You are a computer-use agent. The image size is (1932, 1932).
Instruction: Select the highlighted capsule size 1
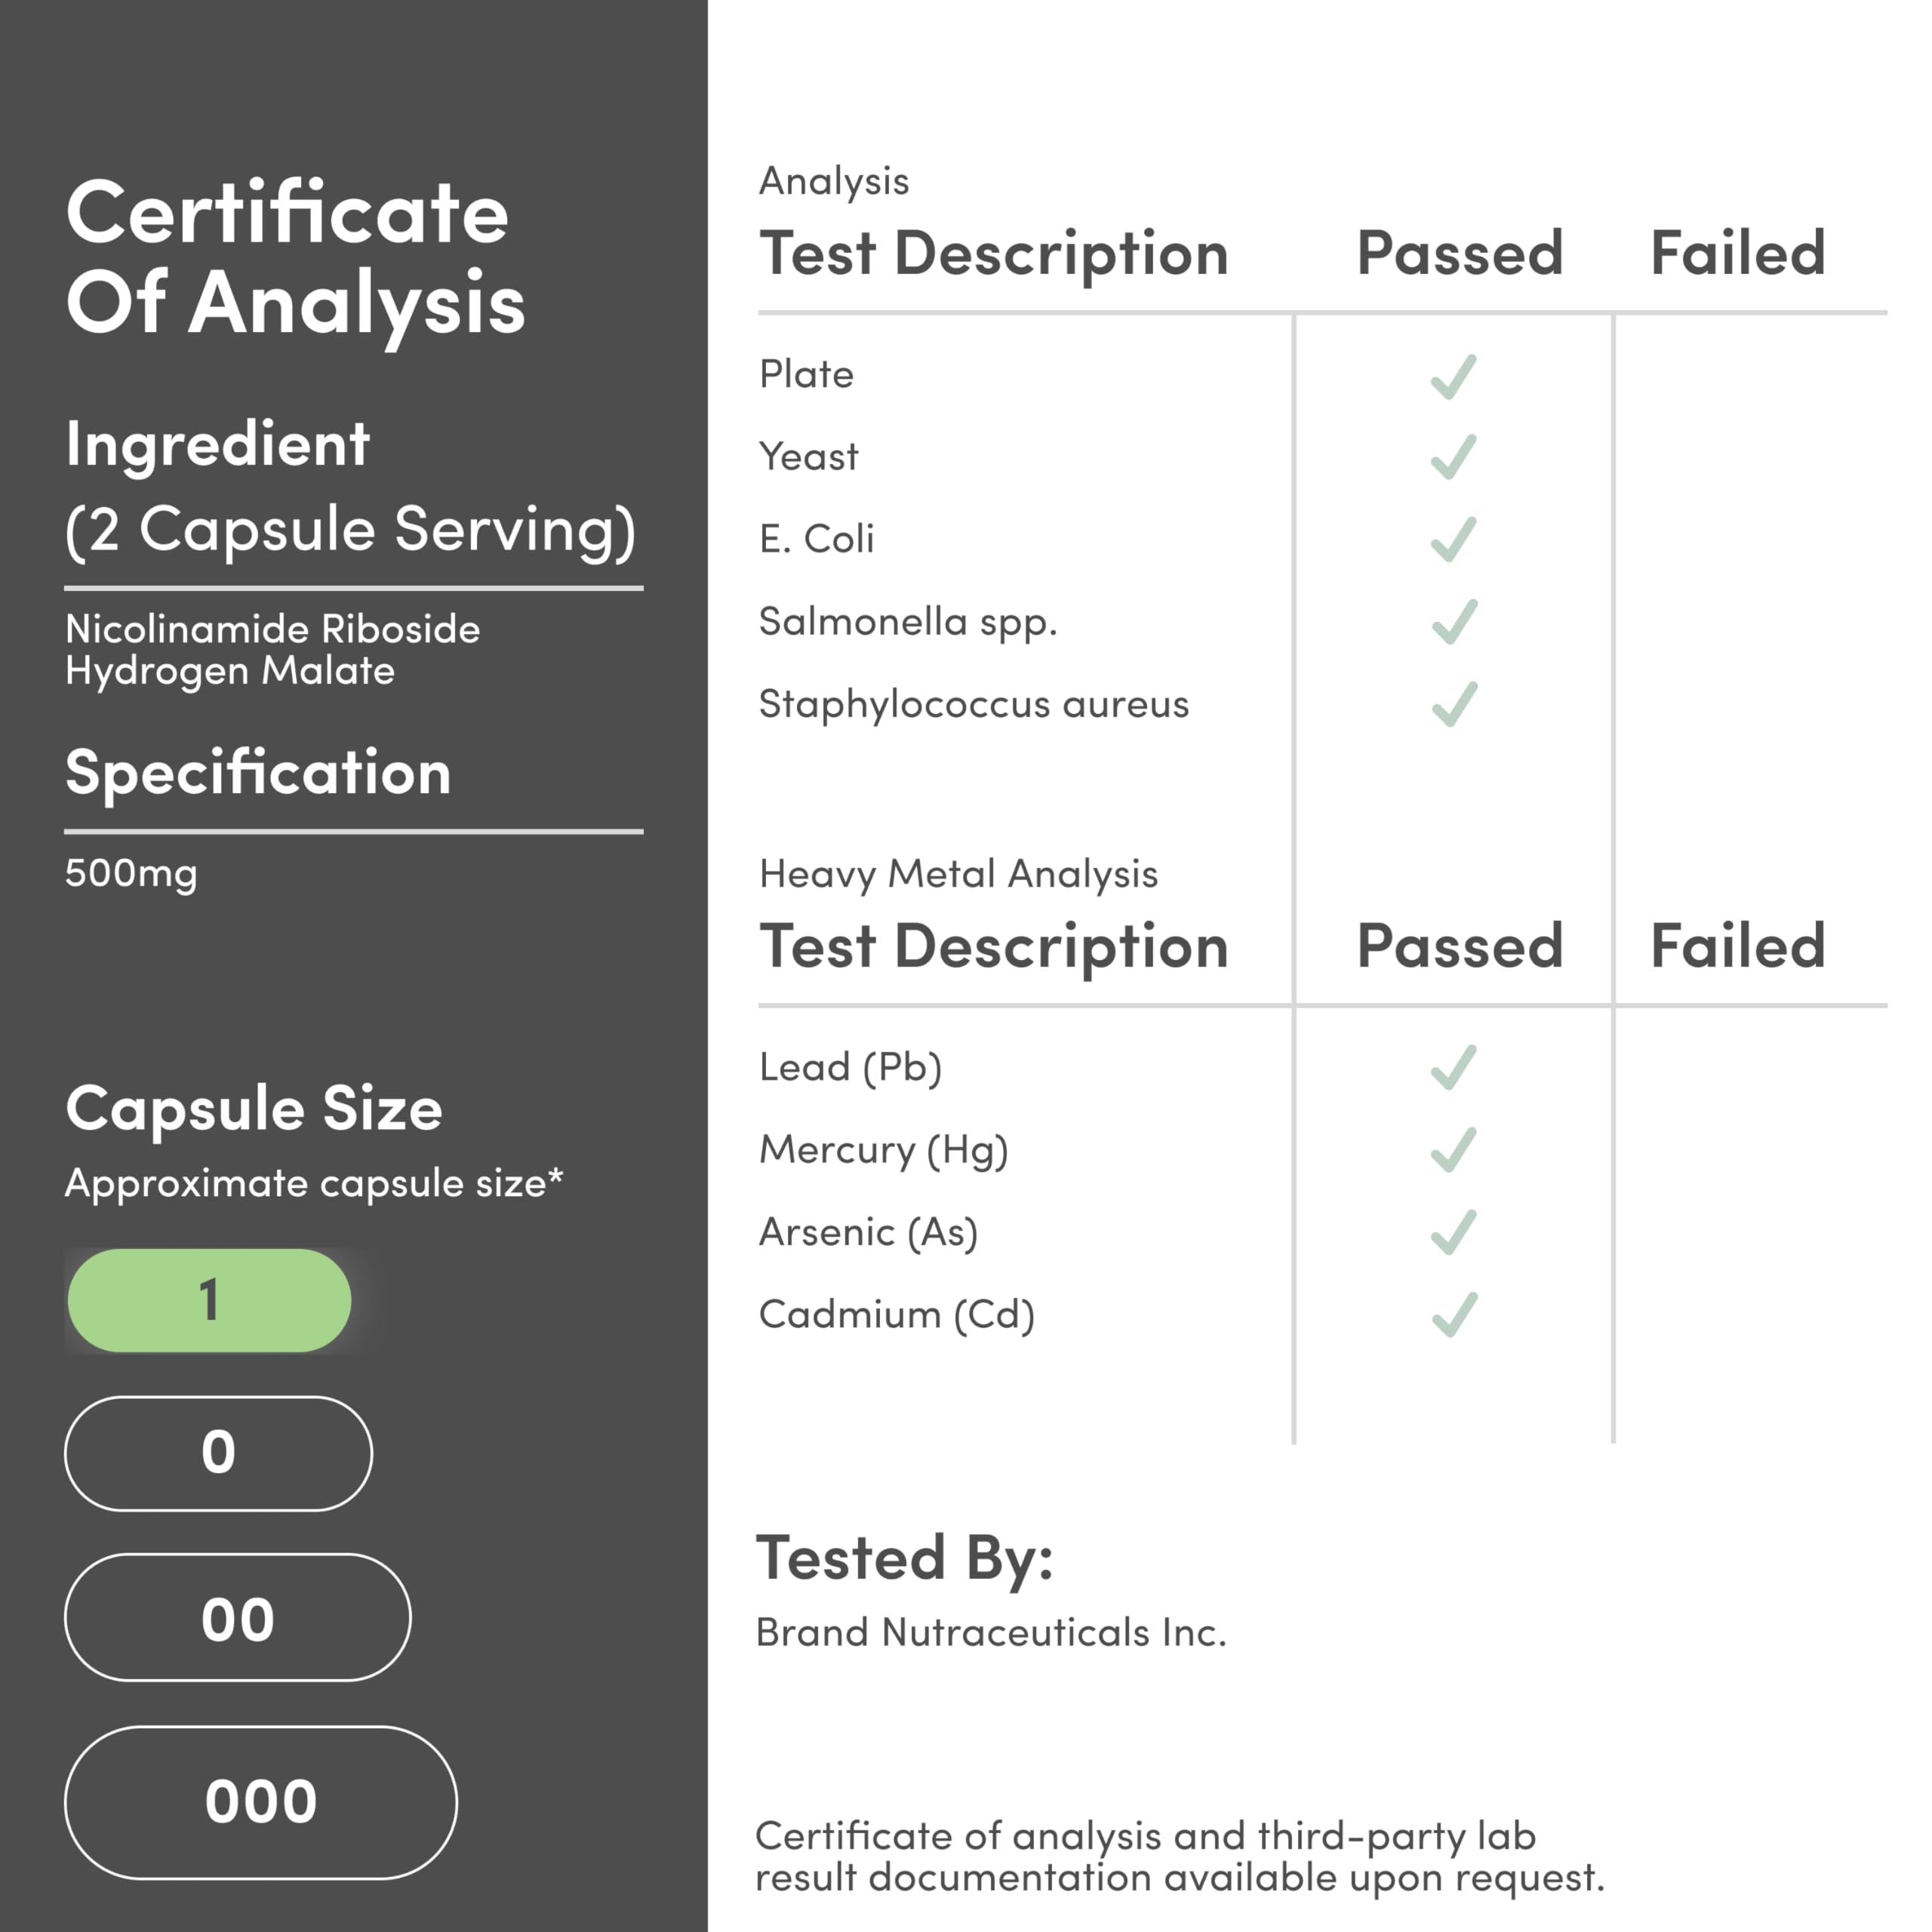point(209,1300)
